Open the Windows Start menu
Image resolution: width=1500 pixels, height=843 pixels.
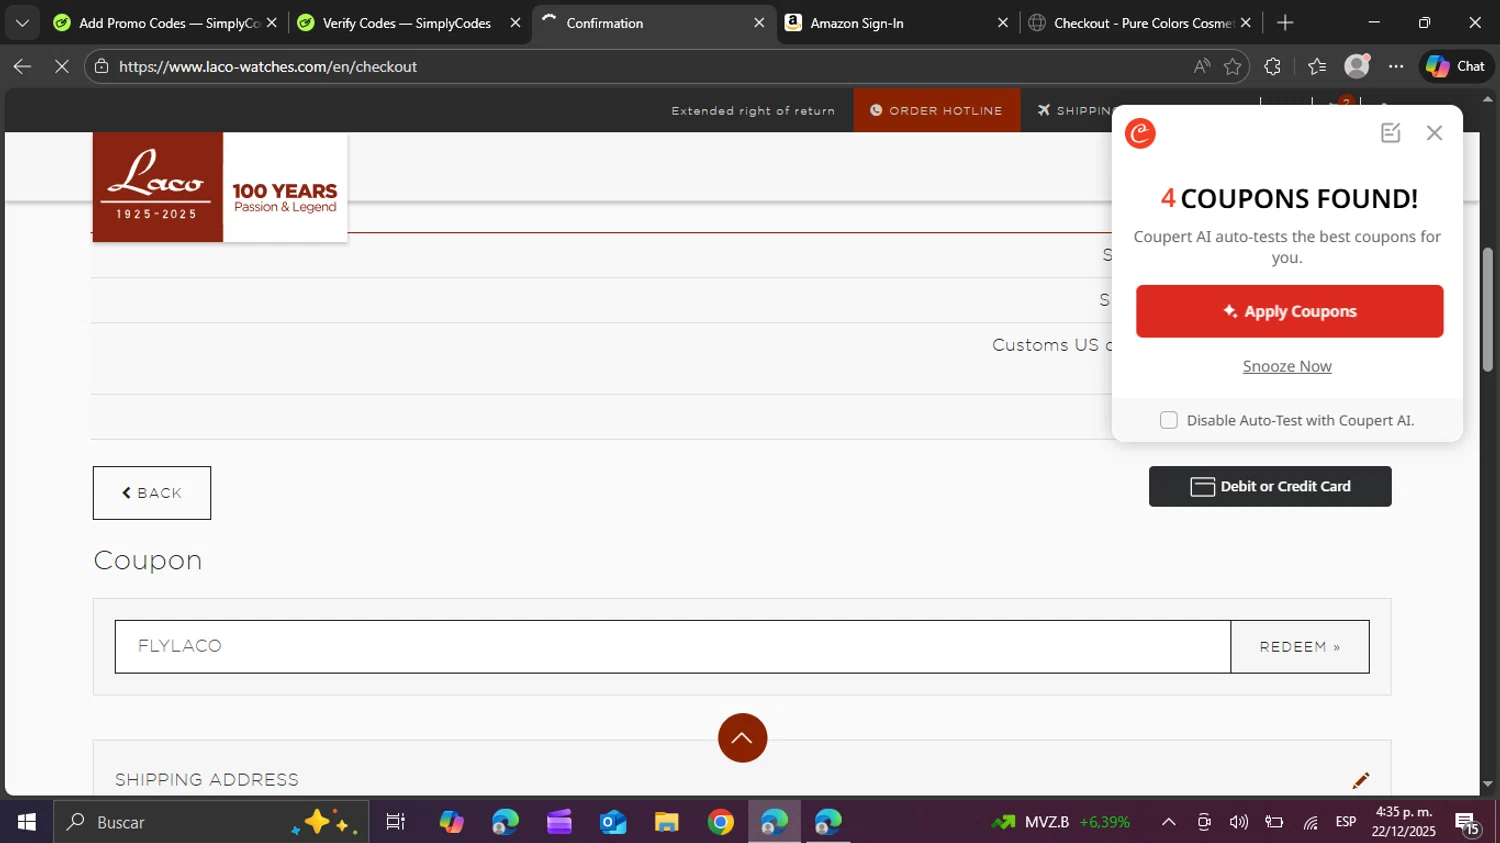click(x=26, y=822)
